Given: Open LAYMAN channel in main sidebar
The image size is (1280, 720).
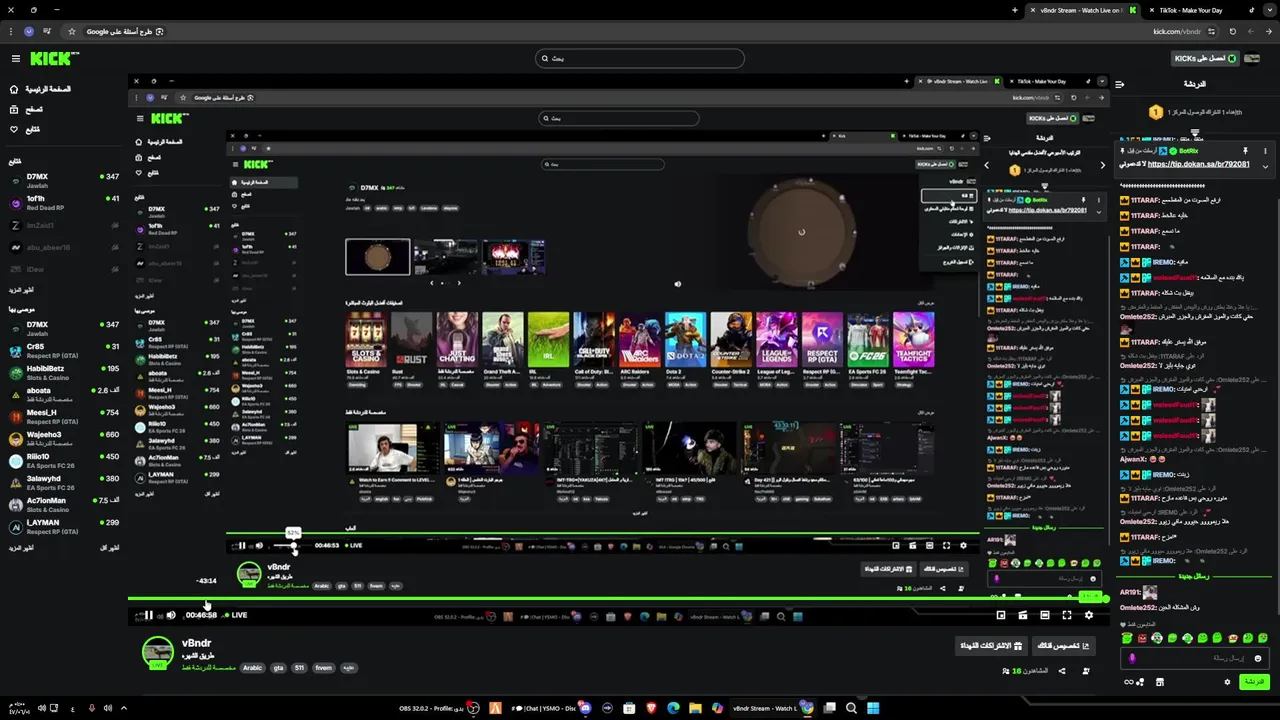Looking at the screenshot, I should (x=63, y=527).
